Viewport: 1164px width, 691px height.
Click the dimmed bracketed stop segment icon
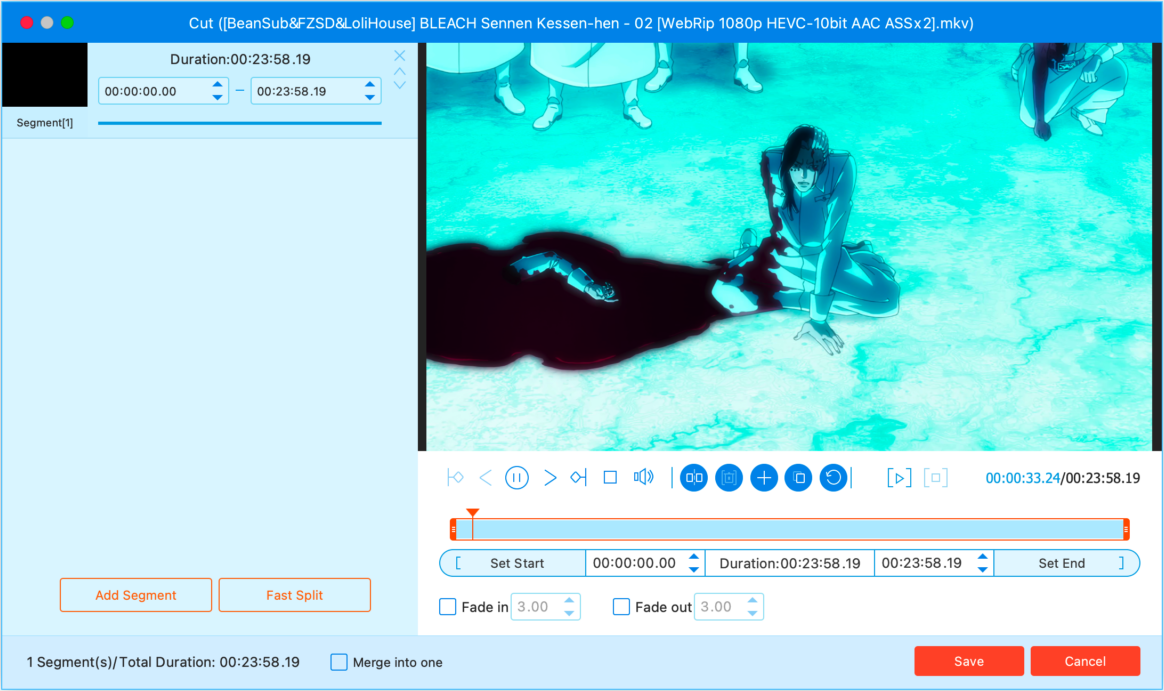[935, 477]
